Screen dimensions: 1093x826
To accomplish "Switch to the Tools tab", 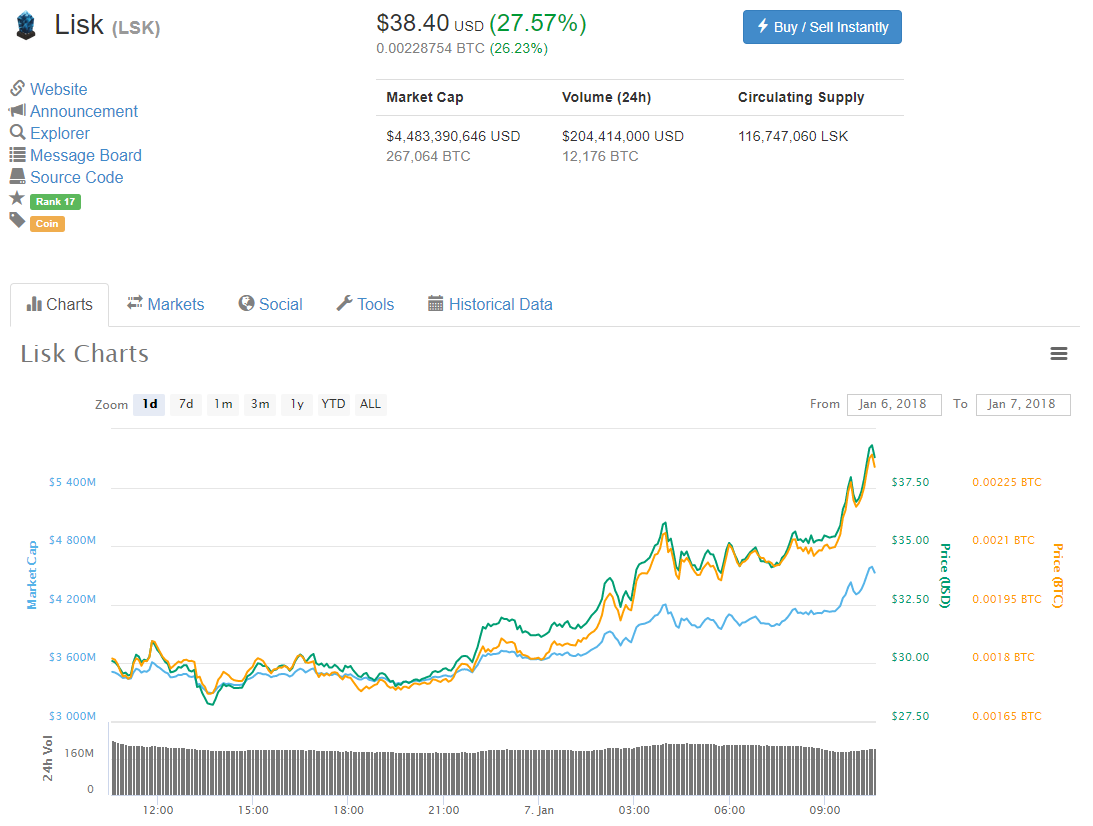I will (365, 305).
